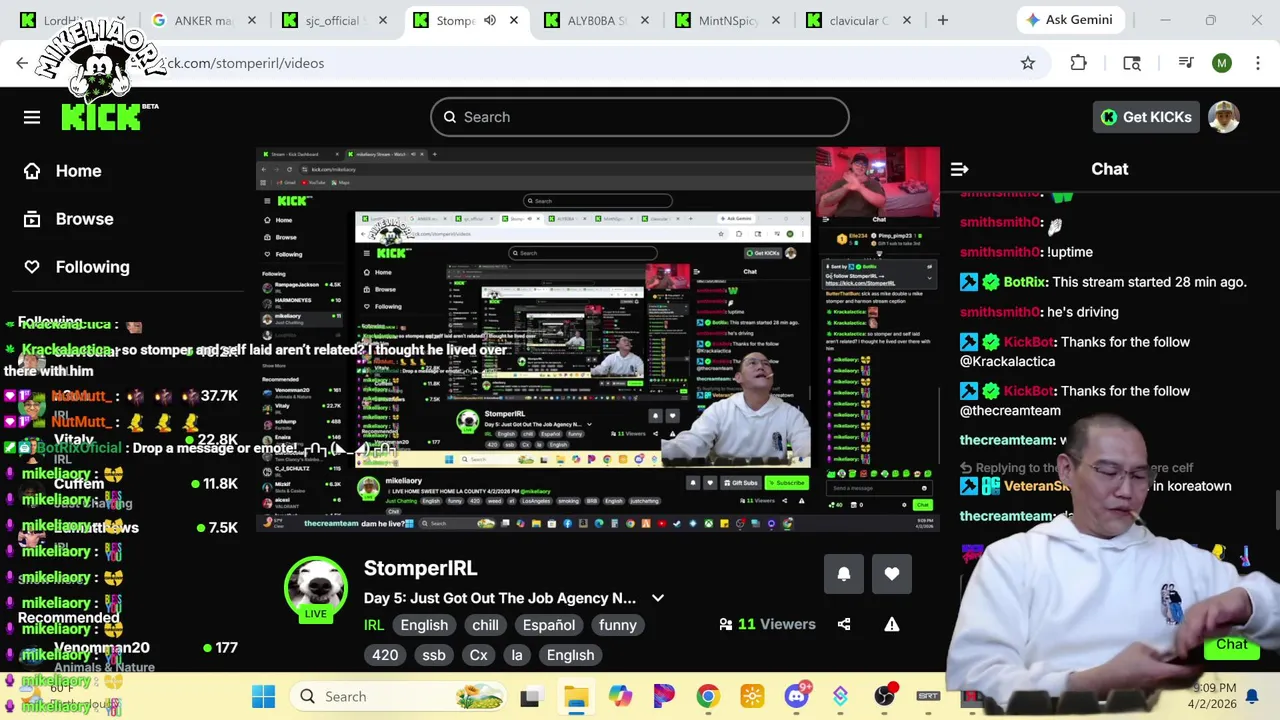This screenshot has height=720, width=1280.
Task: Select the English tag beside la
Action: click(571, 655)
